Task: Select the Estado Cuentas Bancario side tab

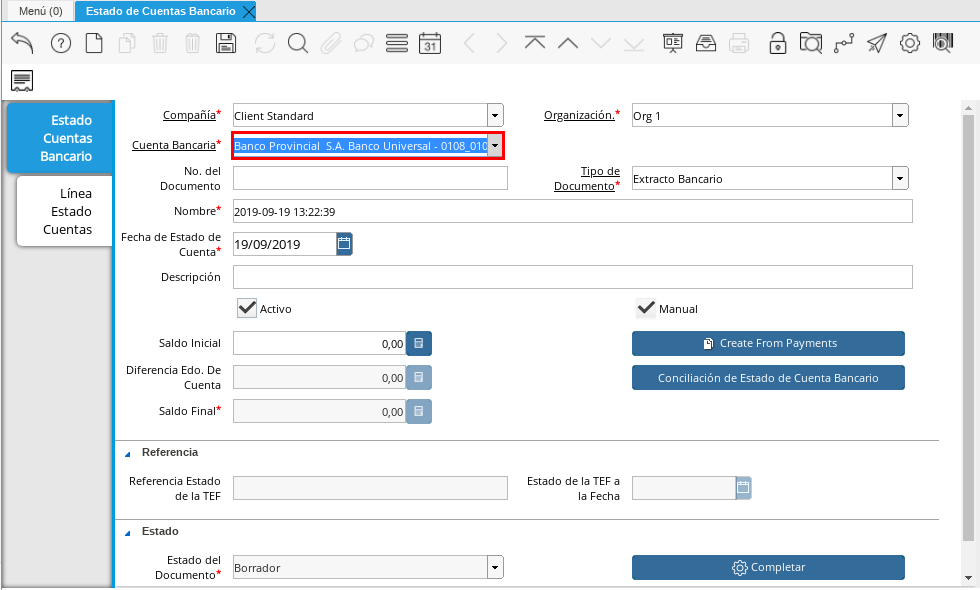Action: pos(61,138)
